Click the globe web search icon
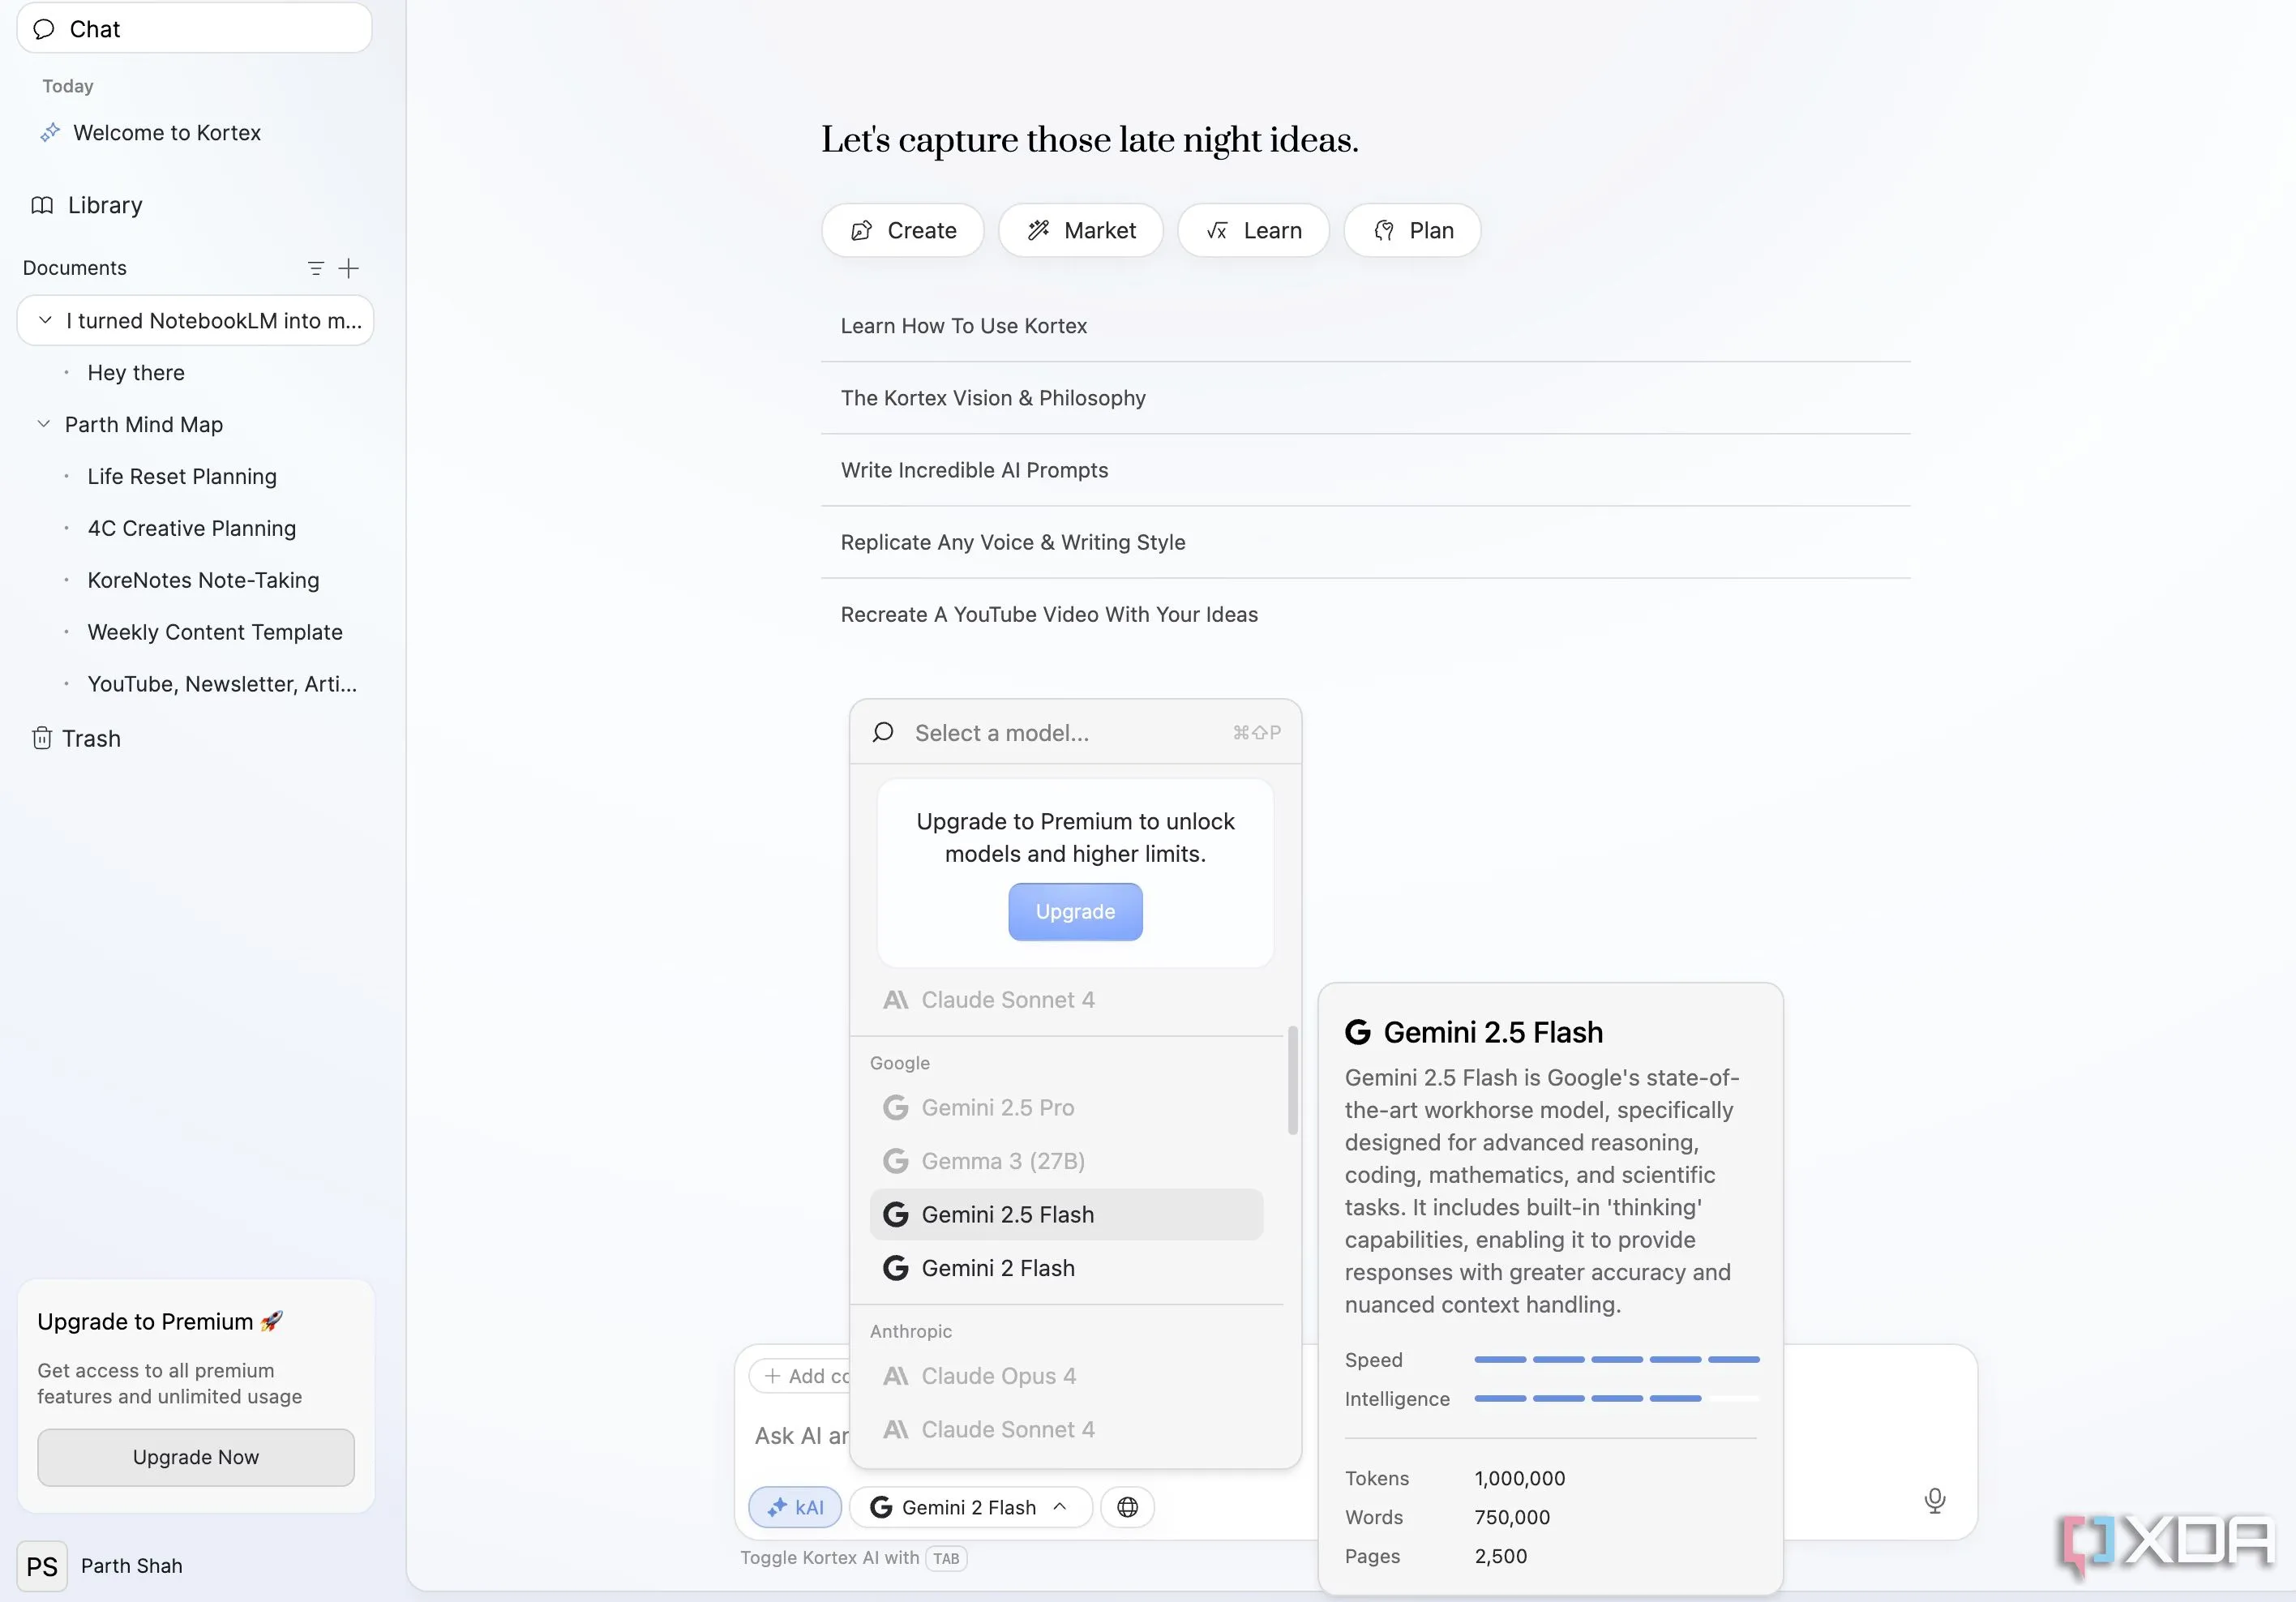This screenshot has width=2296, height=1602. pos(1127,1507)
